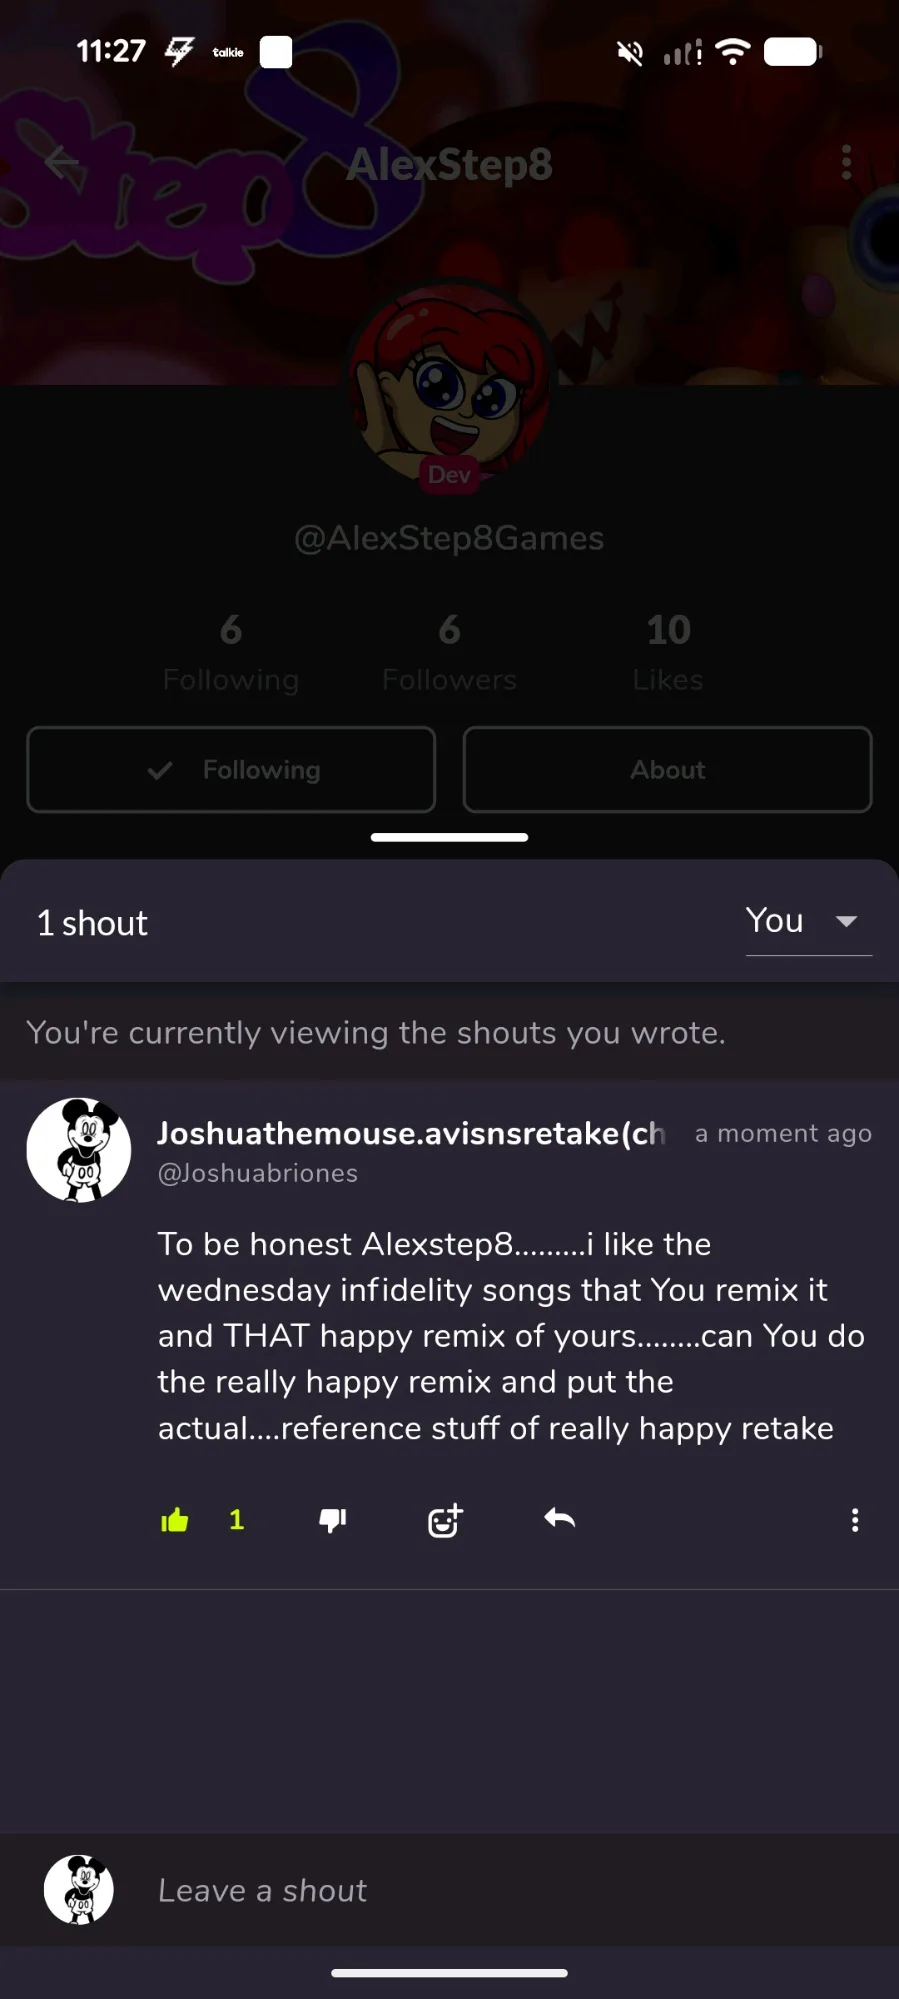Open Joshuathemouse shout author avatar
This screenshot has height=1999, width=899.
pos(79,1150)
